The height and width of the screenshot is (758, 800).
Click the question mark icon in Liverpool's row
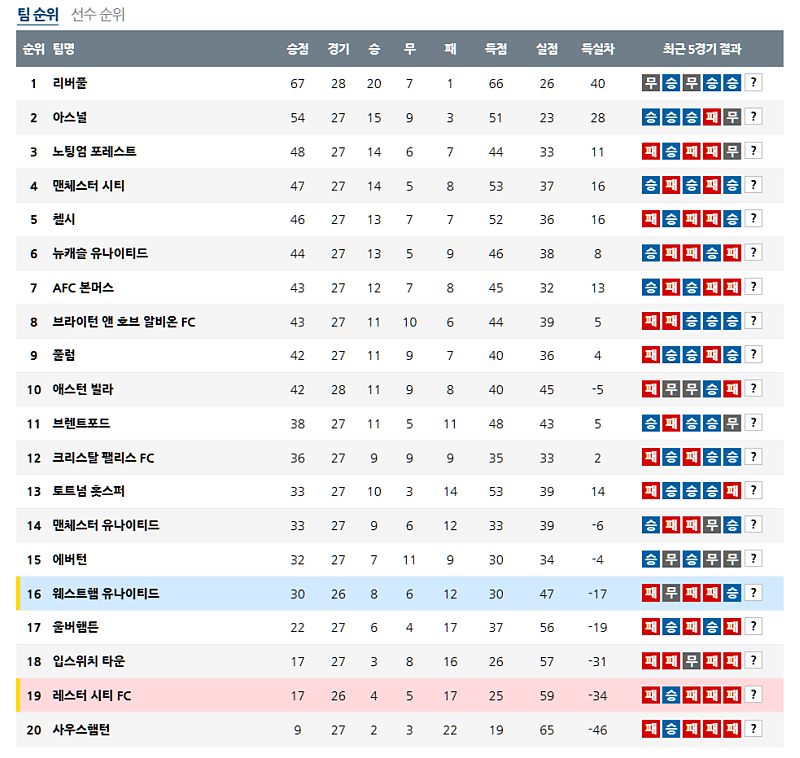pos(753,83)
